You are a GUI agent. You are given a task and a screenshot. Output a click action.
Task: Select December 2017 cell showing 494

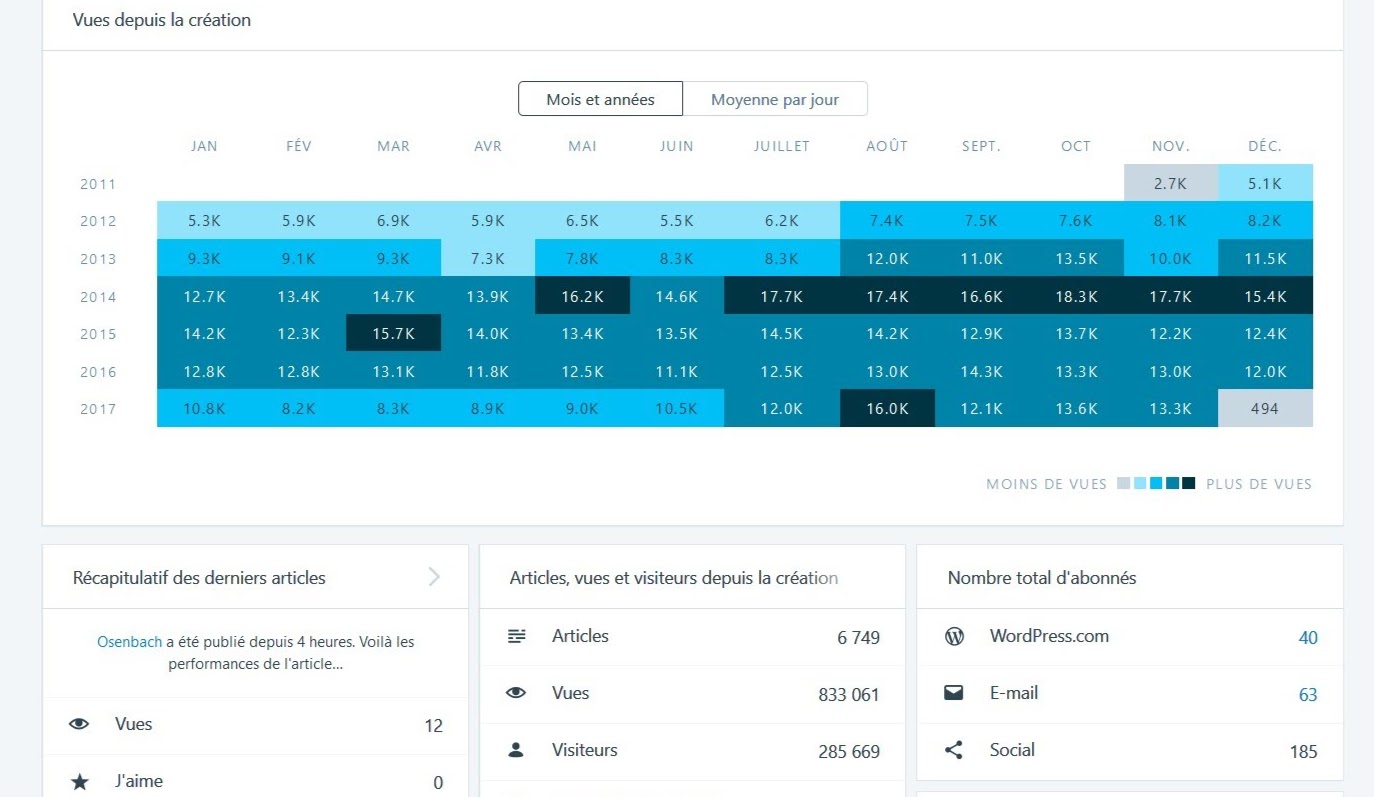coord(1265,409)
